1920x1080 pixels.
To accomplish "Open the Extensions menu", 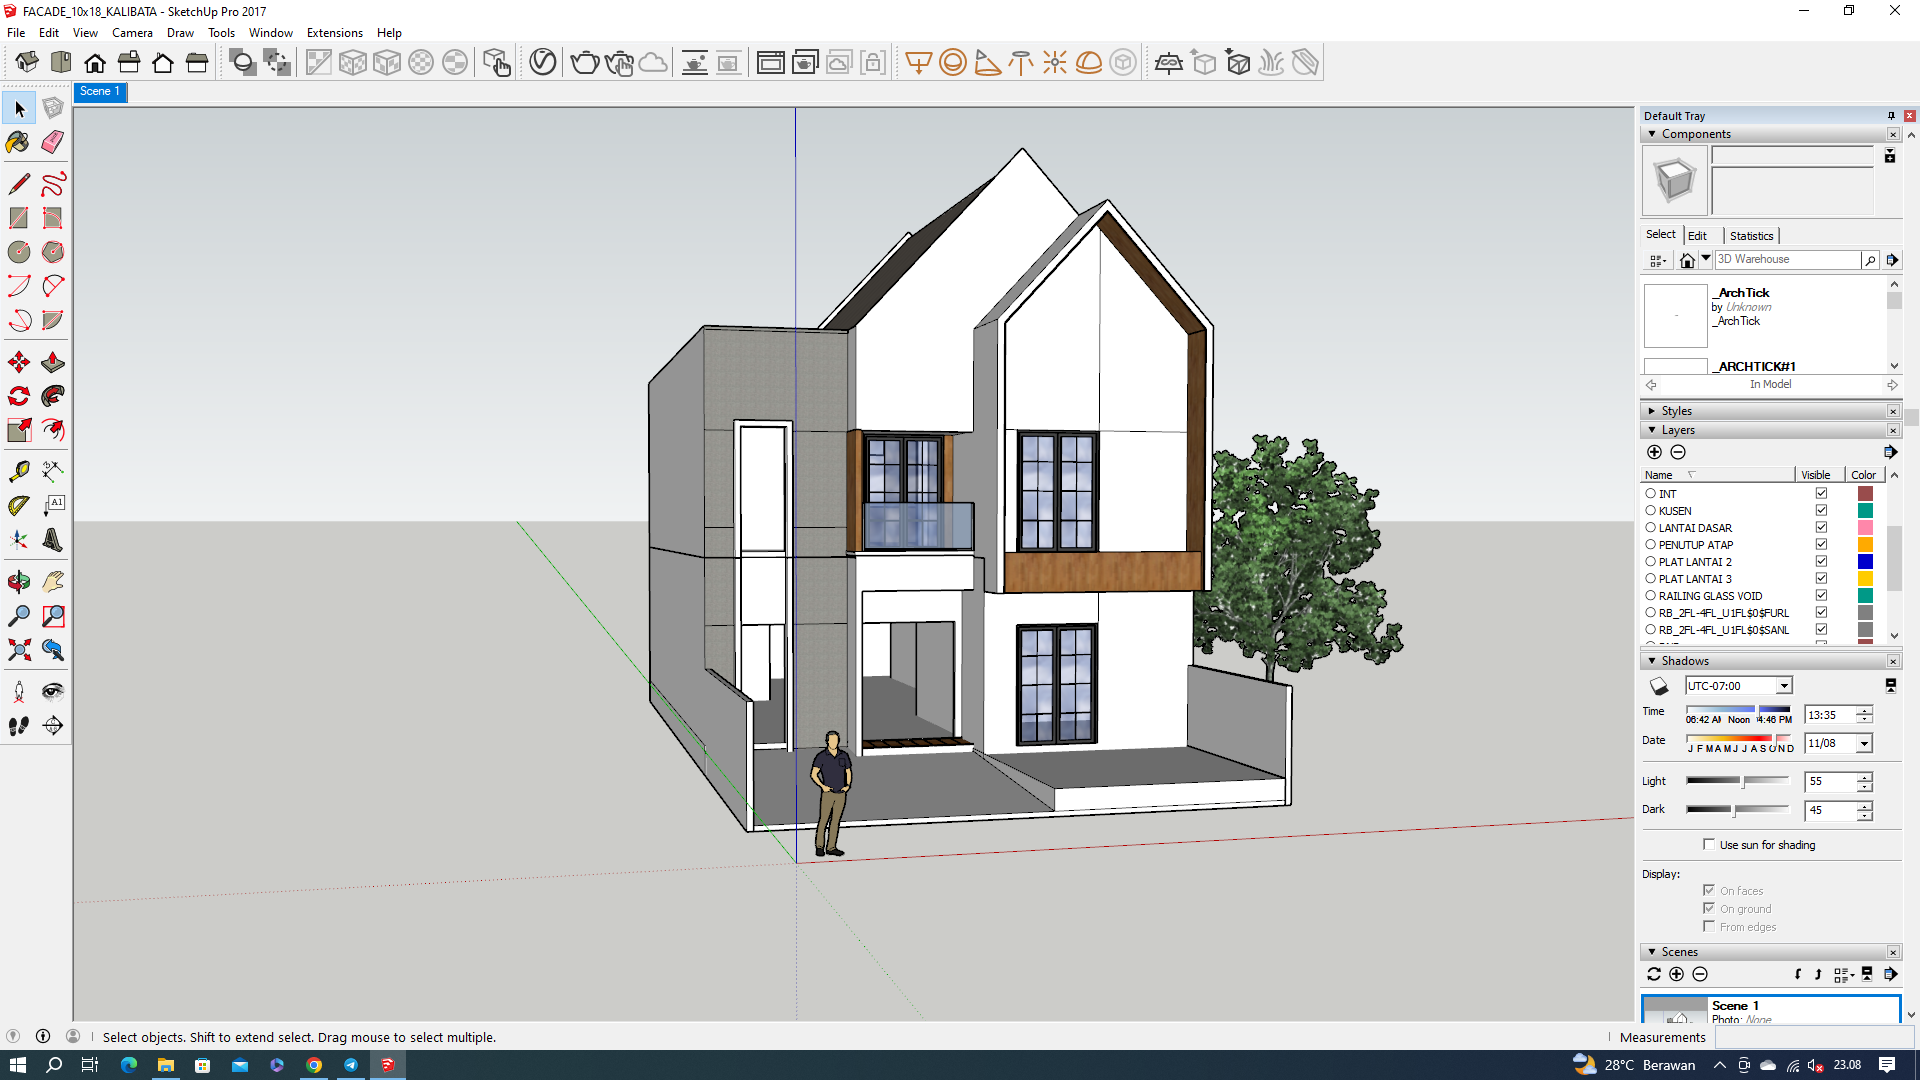I will coord(334,33).
